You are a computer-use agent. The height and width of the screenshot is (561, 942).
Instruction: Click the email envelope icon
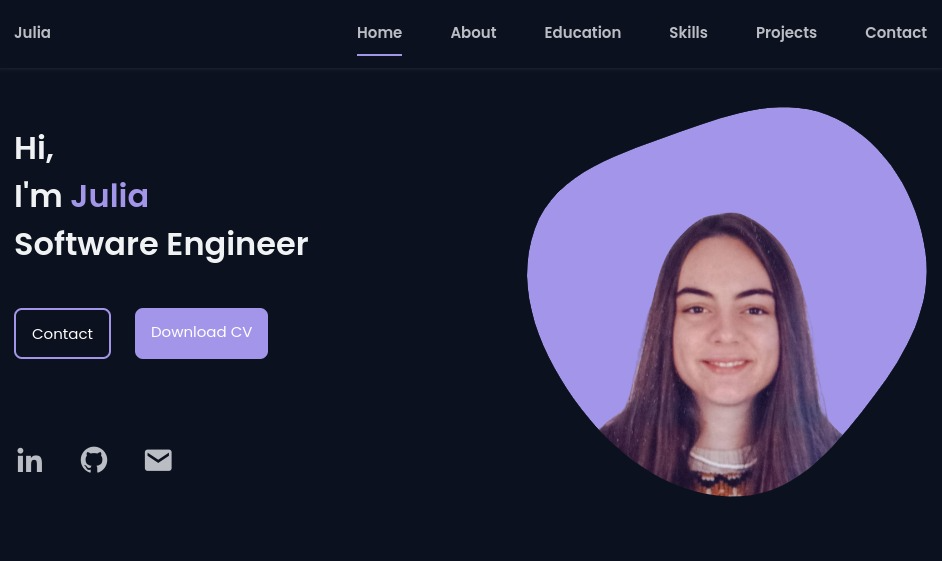tap(158, 460)
